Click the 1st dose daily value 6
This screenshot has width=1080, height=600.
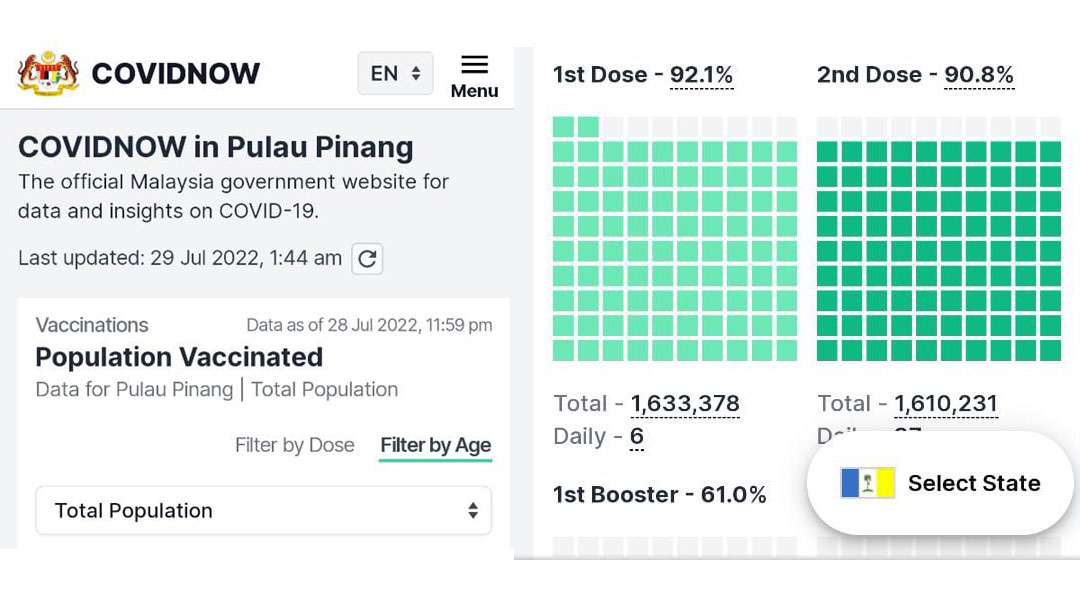(x=636, y=436)
